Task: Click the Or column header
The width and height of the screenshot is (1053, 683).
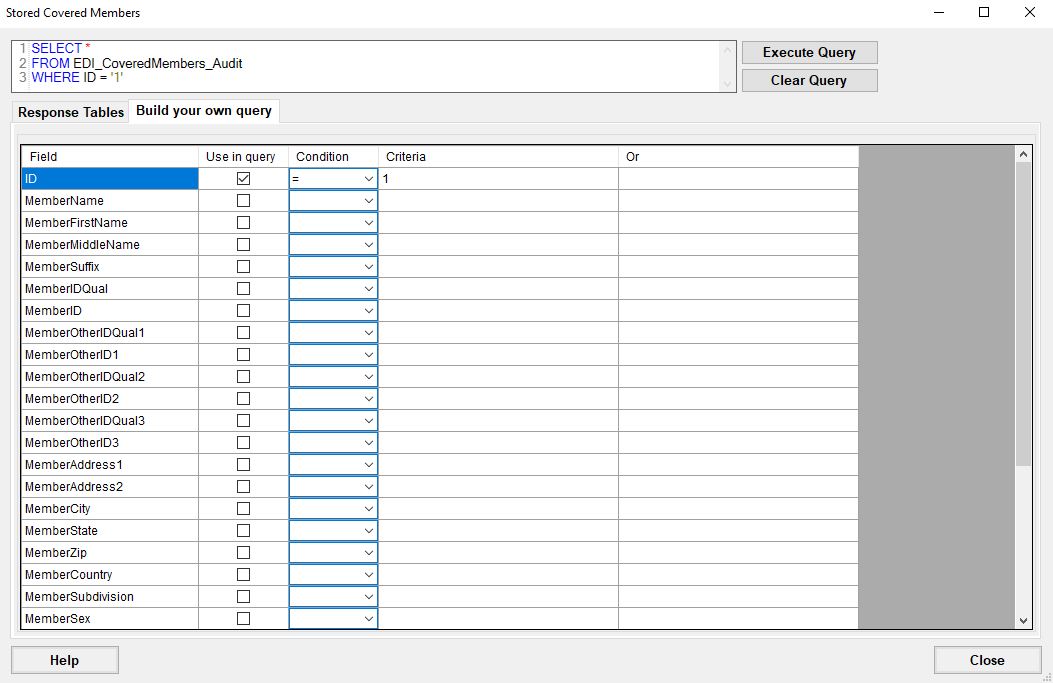Action: point(738,156)
